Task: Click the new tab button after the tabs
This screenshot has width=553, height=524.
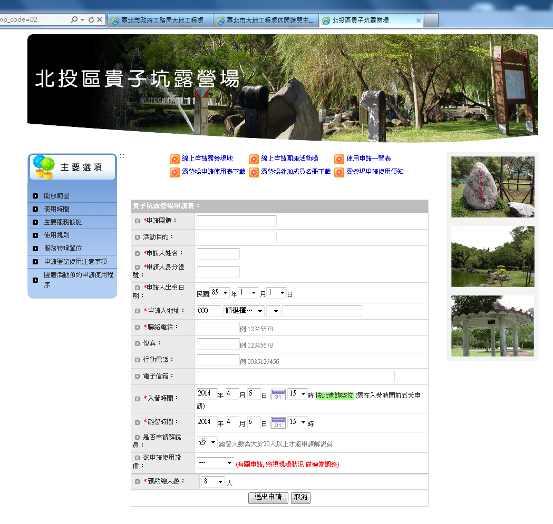Action: [431, 20]
